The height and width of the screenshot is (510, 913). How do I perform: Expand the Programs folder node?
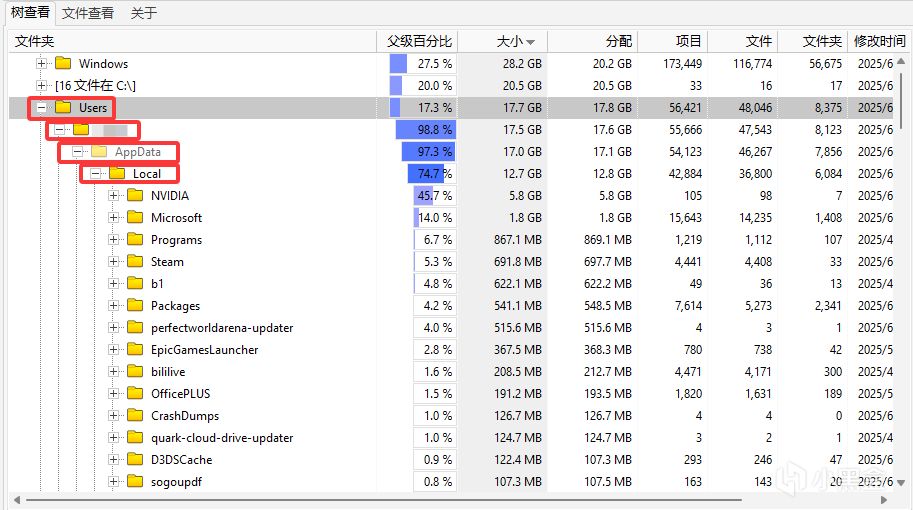(114, 240)
